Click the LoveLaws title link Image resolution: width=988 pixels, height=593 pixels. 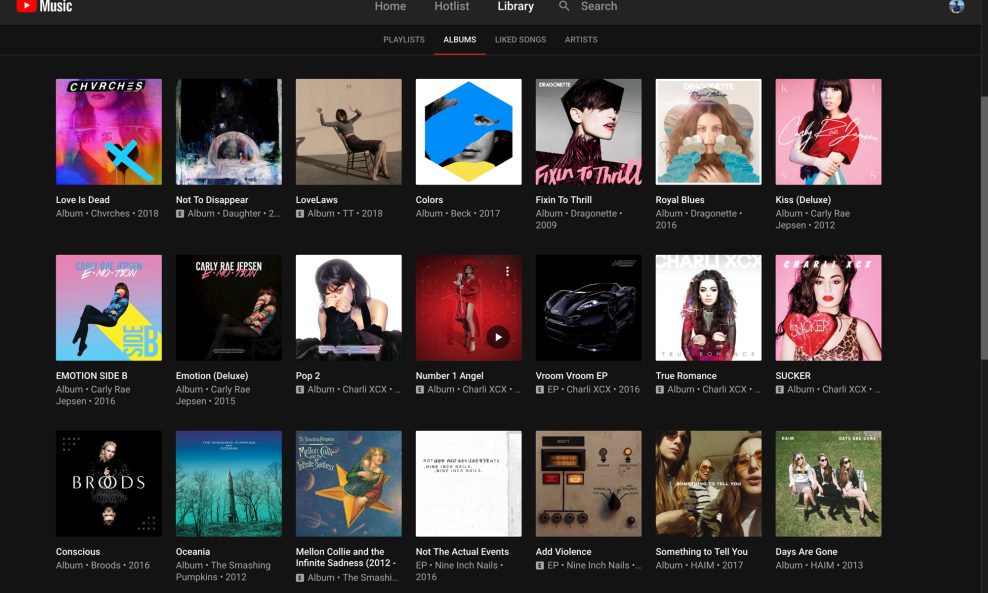316,200
